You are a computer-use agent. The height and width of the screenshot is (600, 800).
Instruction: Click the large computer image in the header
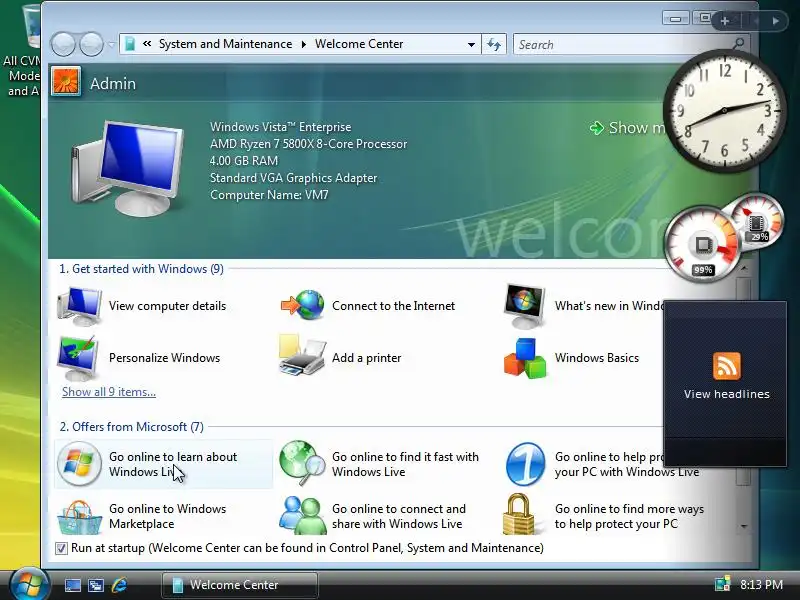pyautogui.click(x=128, y=169)
